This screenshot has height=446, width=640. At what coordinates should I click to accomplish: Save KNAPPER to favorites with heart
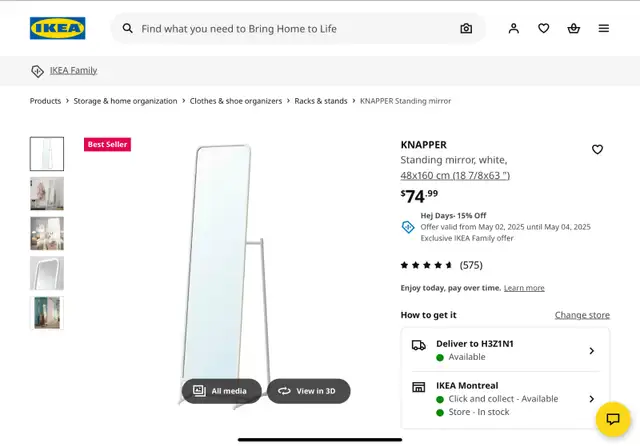point(597,149)
